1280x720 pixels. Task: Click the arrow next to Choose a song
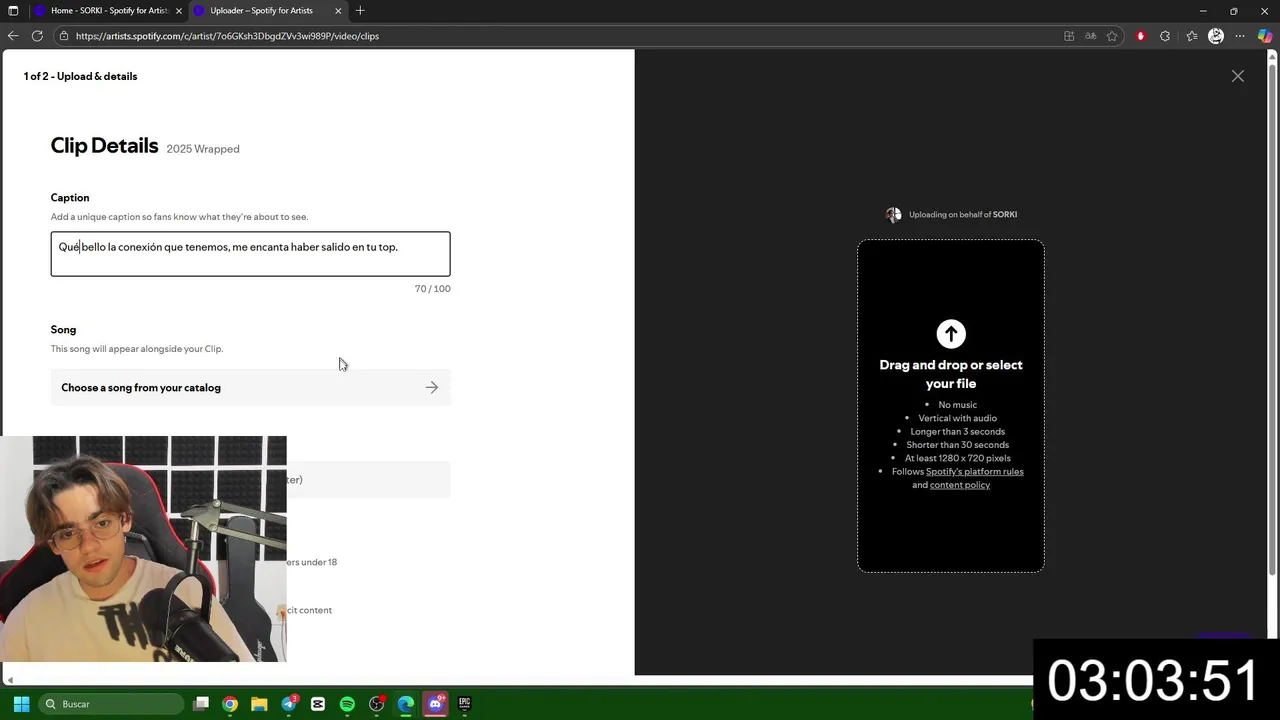pyautogui.click(x=431, y=388)
